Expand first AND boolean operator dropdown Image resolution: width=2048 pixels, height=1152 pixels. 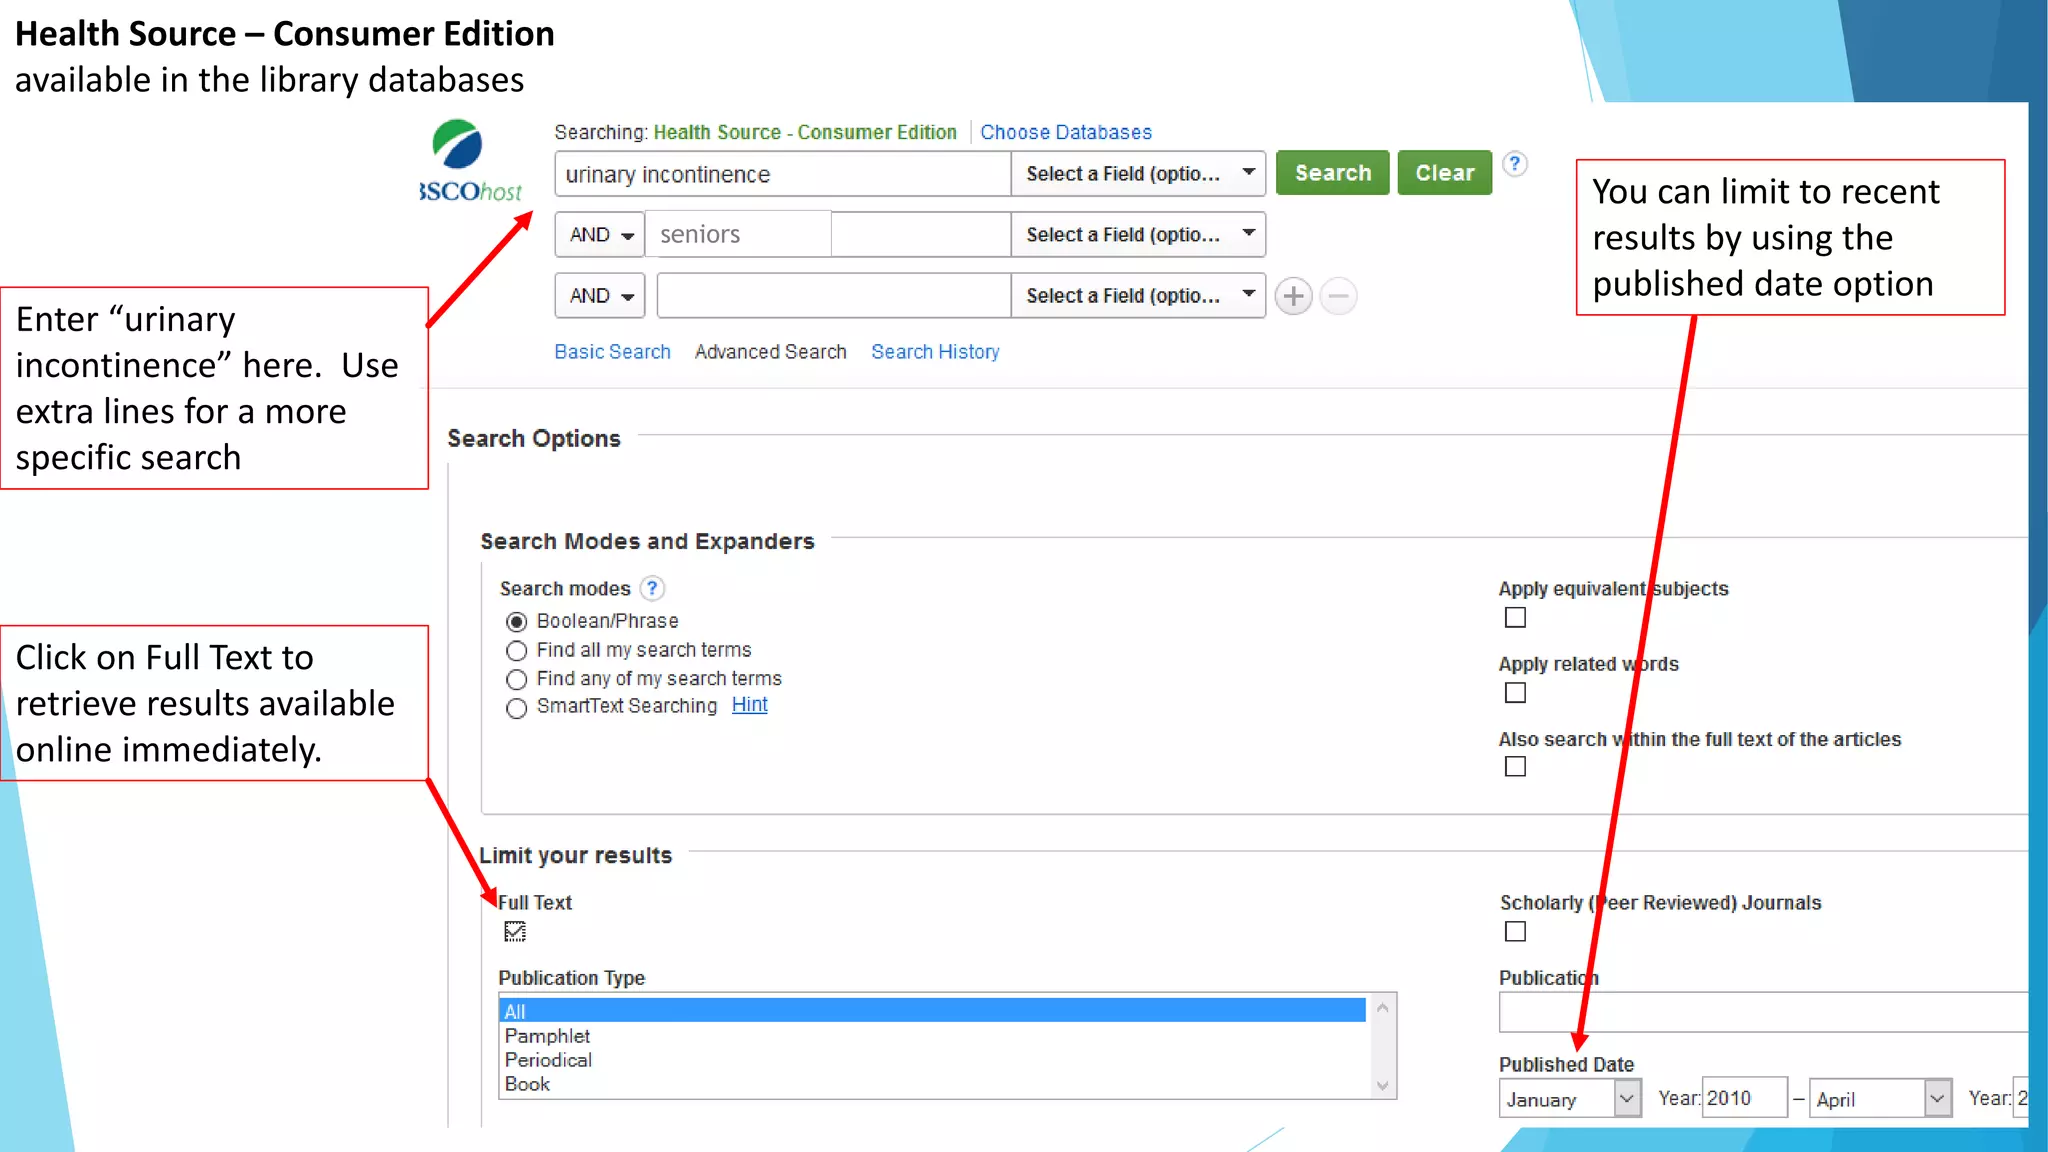point(600,235)
